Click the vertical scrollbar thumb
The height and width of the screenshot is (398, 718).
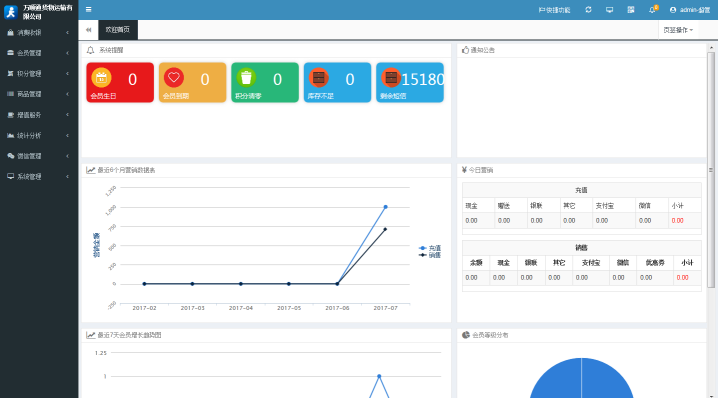711,170
